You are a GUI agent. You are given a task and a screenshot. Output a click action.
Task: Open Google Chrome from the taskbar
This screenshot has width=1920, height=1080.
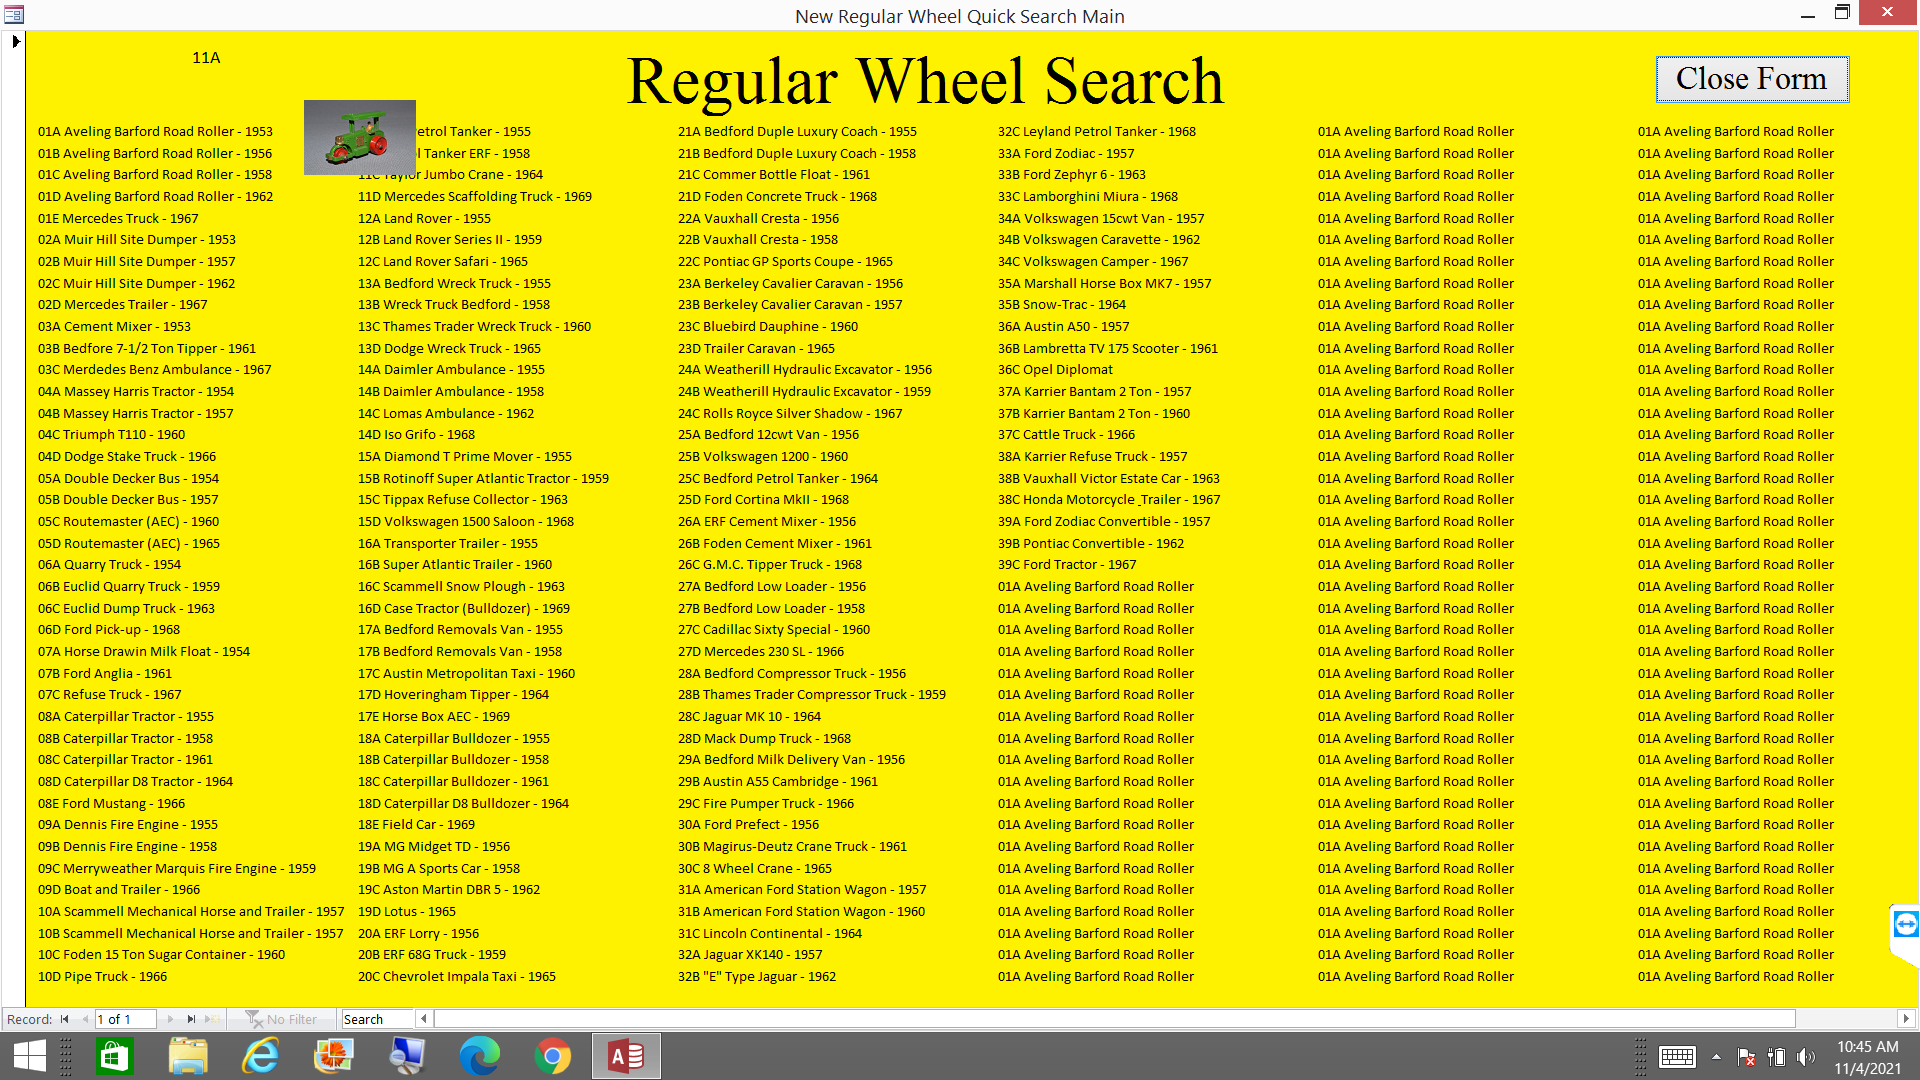click(x=552, y=1056)
